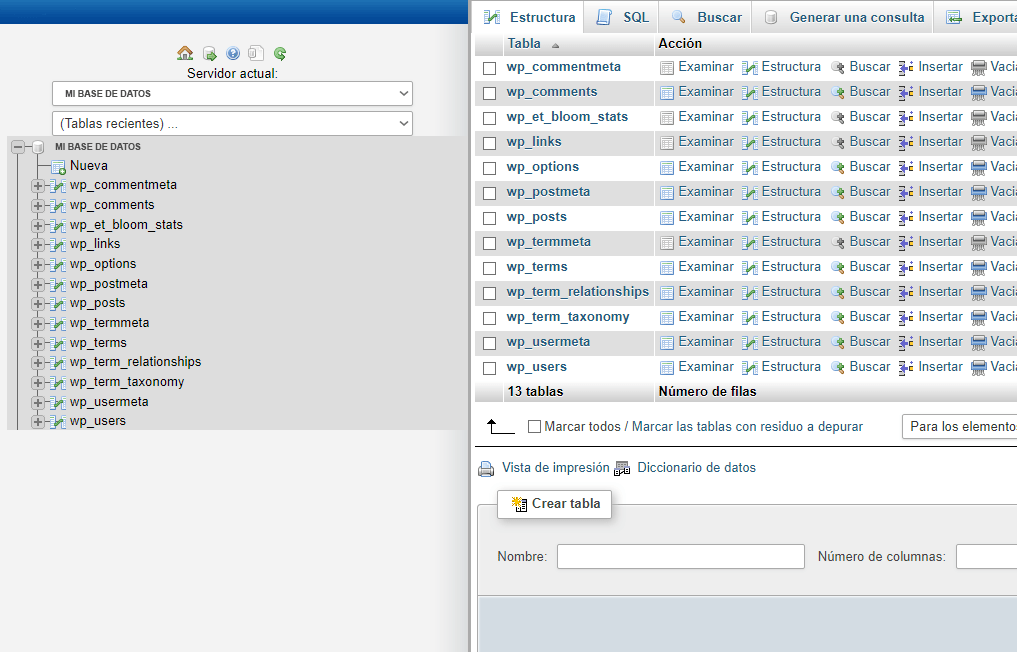1017x652 pixels.
Task: Open the Tablas recientes dropdown
Action: click(x=232, y=124)
